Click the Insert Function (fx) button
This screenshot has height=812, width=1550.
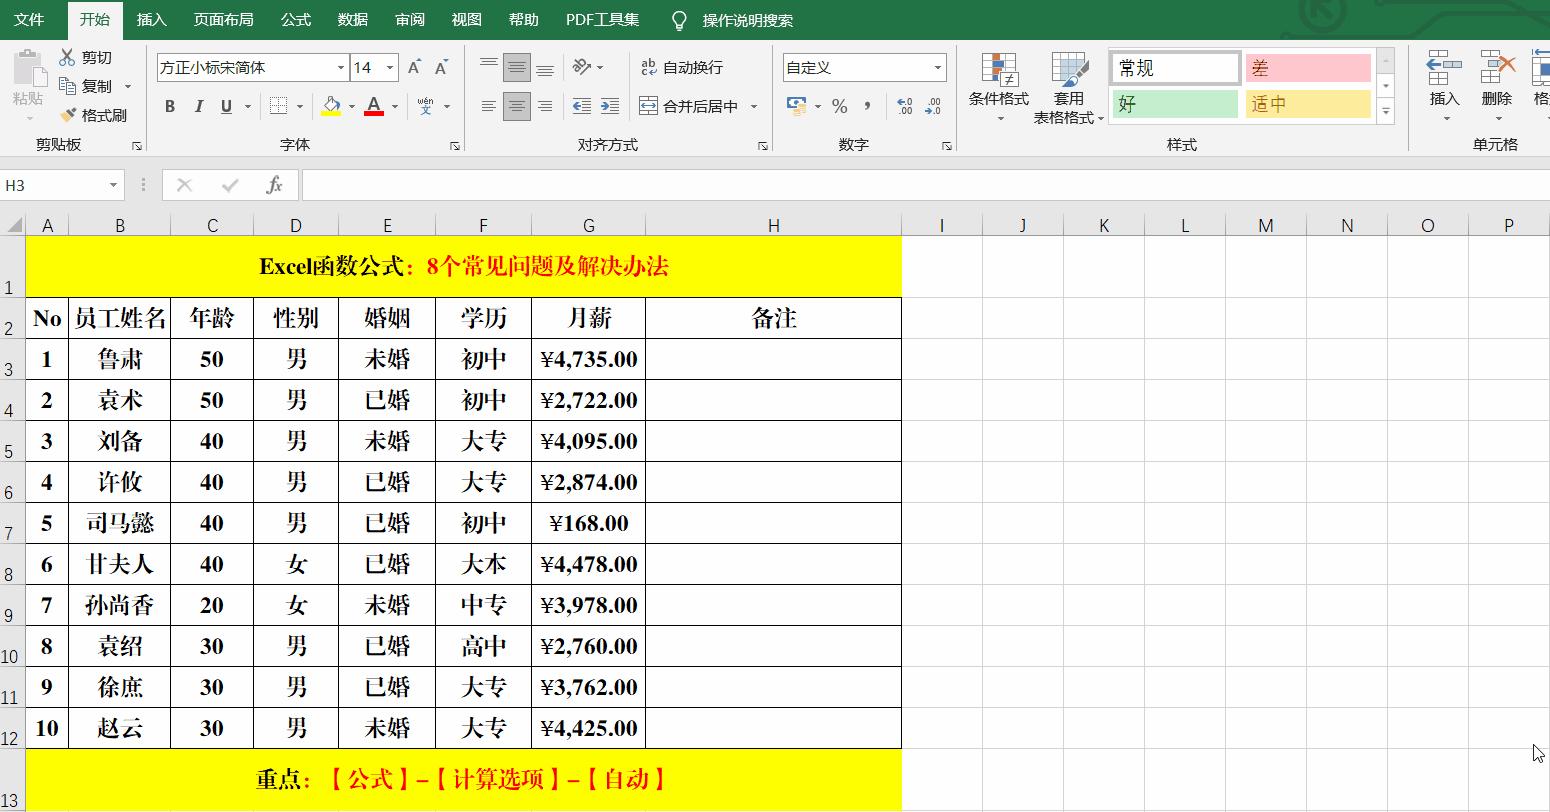[x=274, y=185]
